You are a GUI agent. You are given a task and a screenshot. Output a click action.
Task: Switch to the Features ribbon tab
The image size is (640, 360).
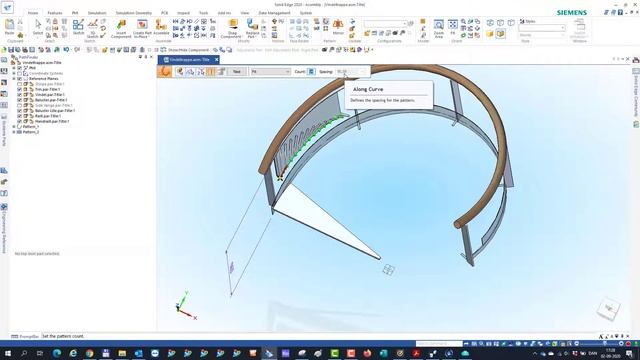(x=54, y=13)
